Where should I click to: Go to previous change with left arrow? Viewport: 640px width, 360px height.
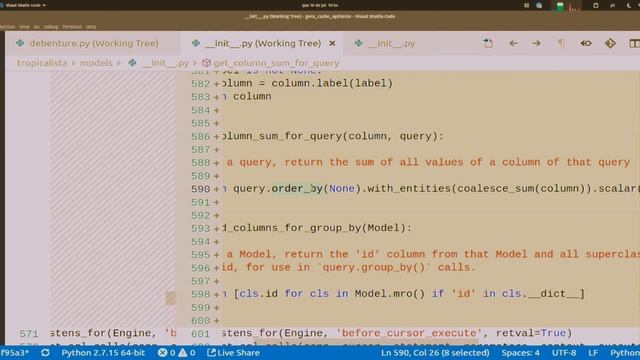(x=513, y=43)
